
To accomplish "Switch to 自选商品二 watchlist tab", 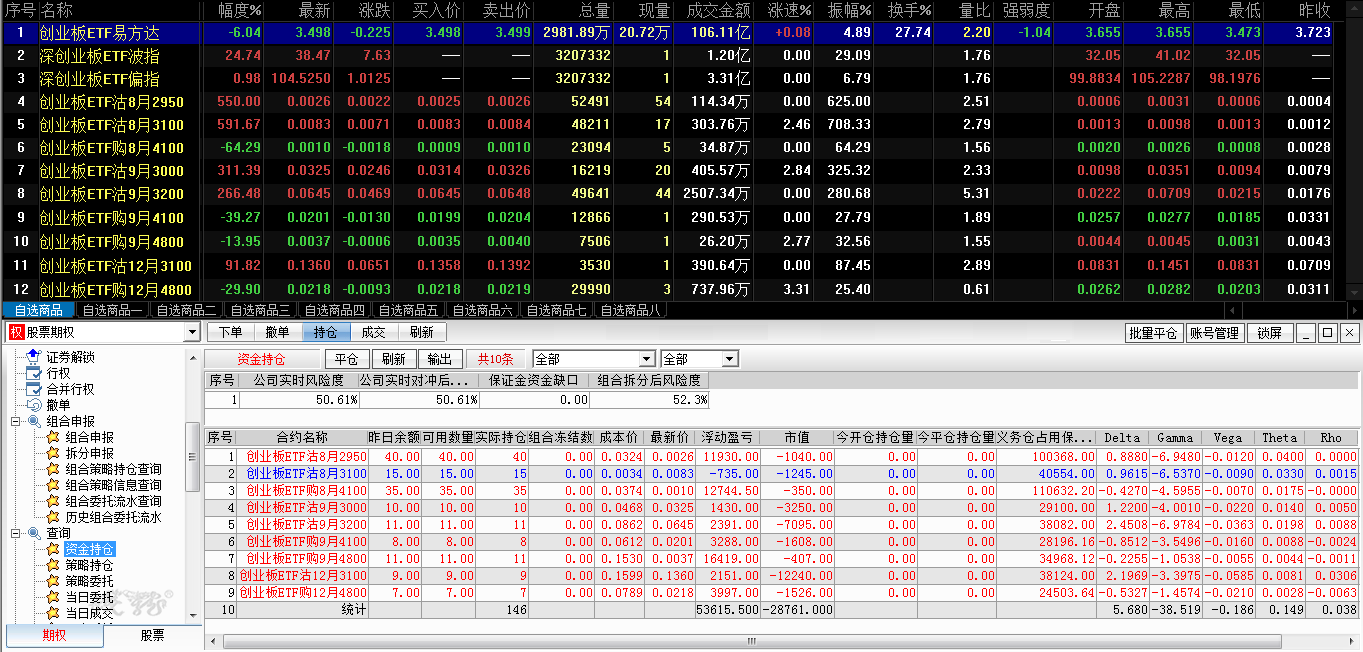I will (186, 310).
